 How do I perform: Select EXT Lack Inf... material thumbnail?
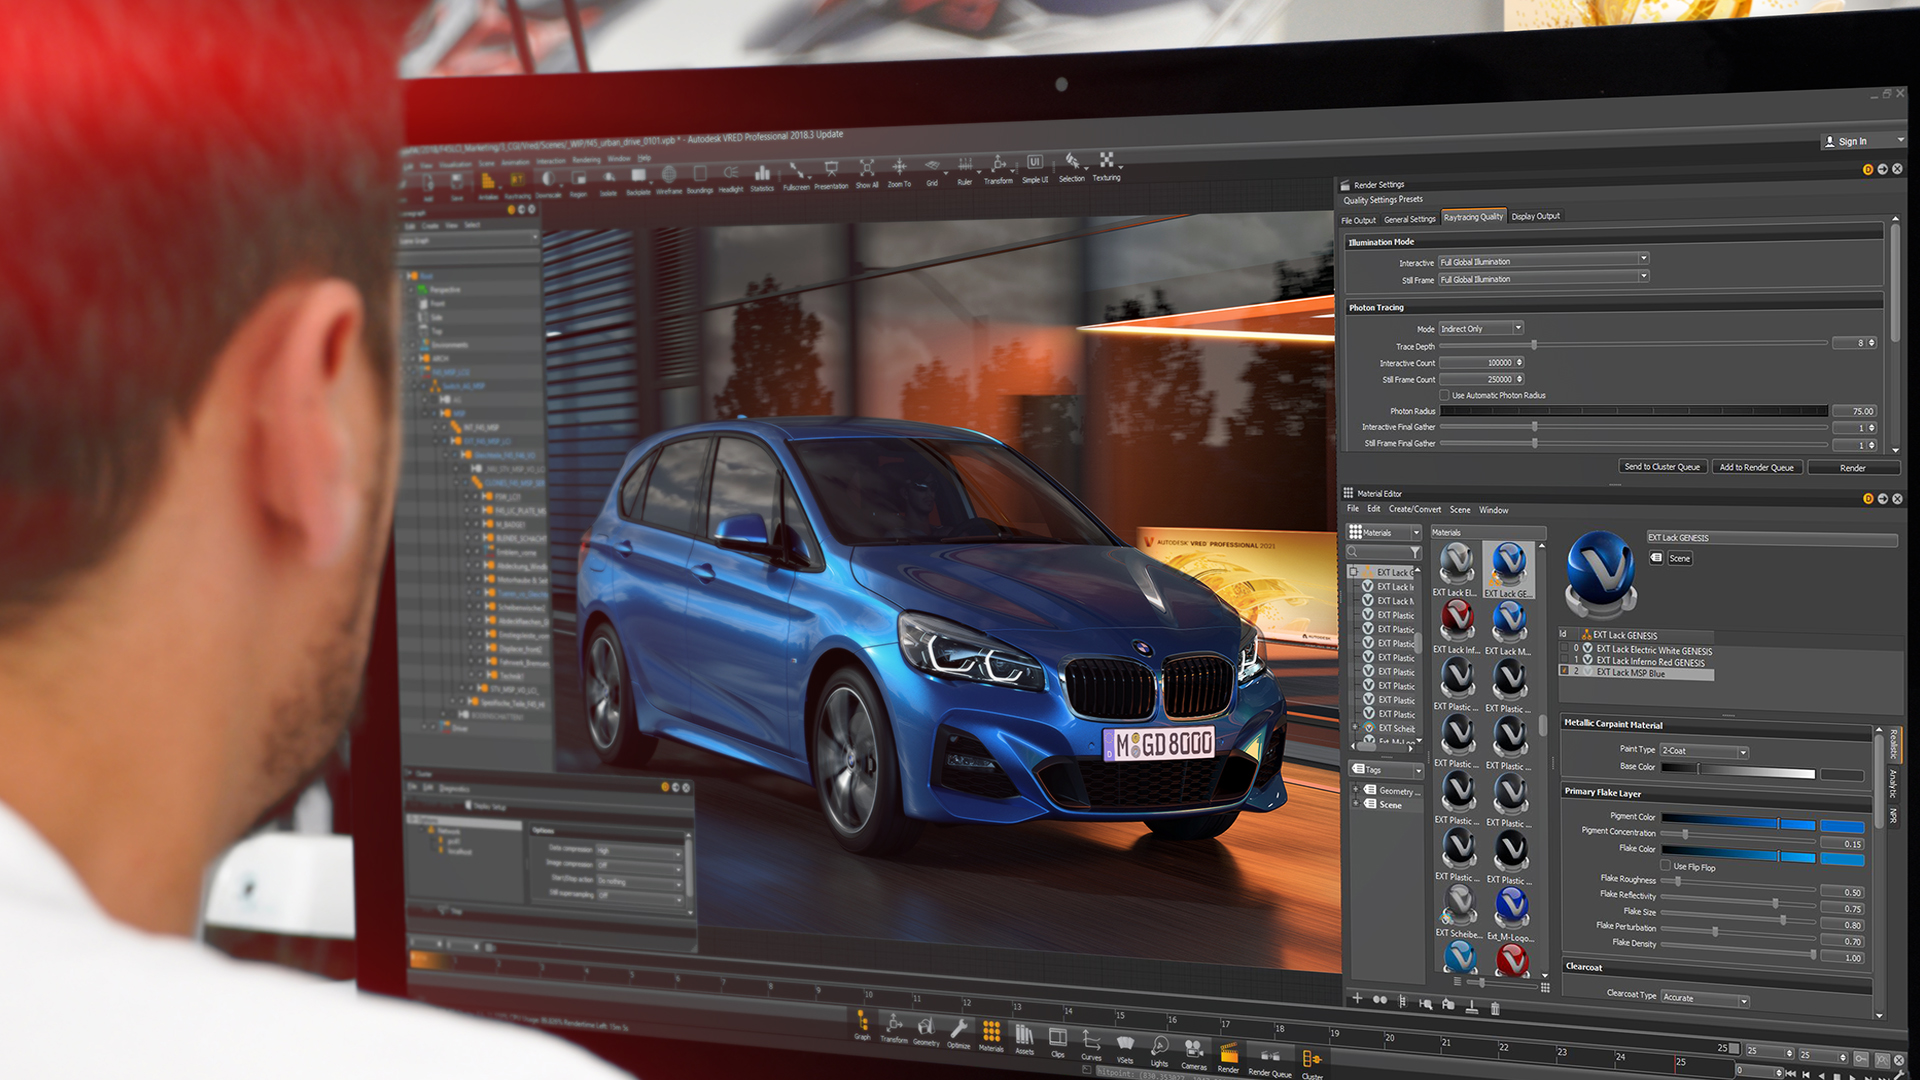pos(1457,620)
